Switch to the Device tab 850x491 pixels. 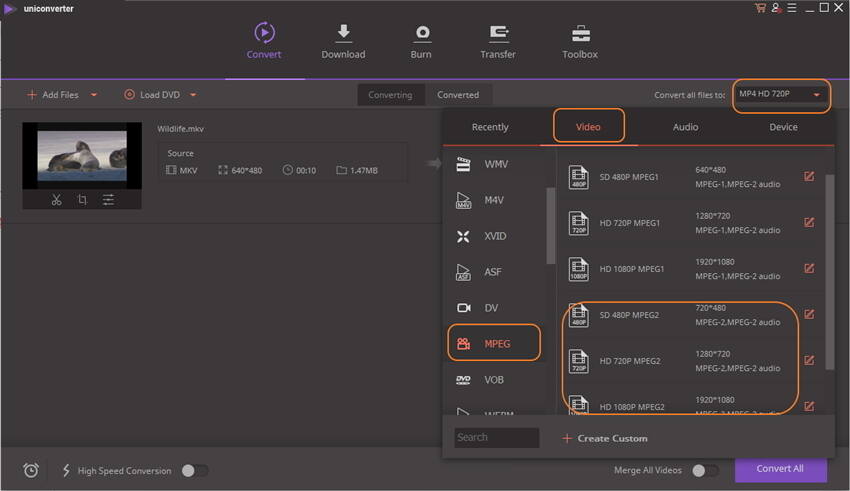(x=783, y=127)
